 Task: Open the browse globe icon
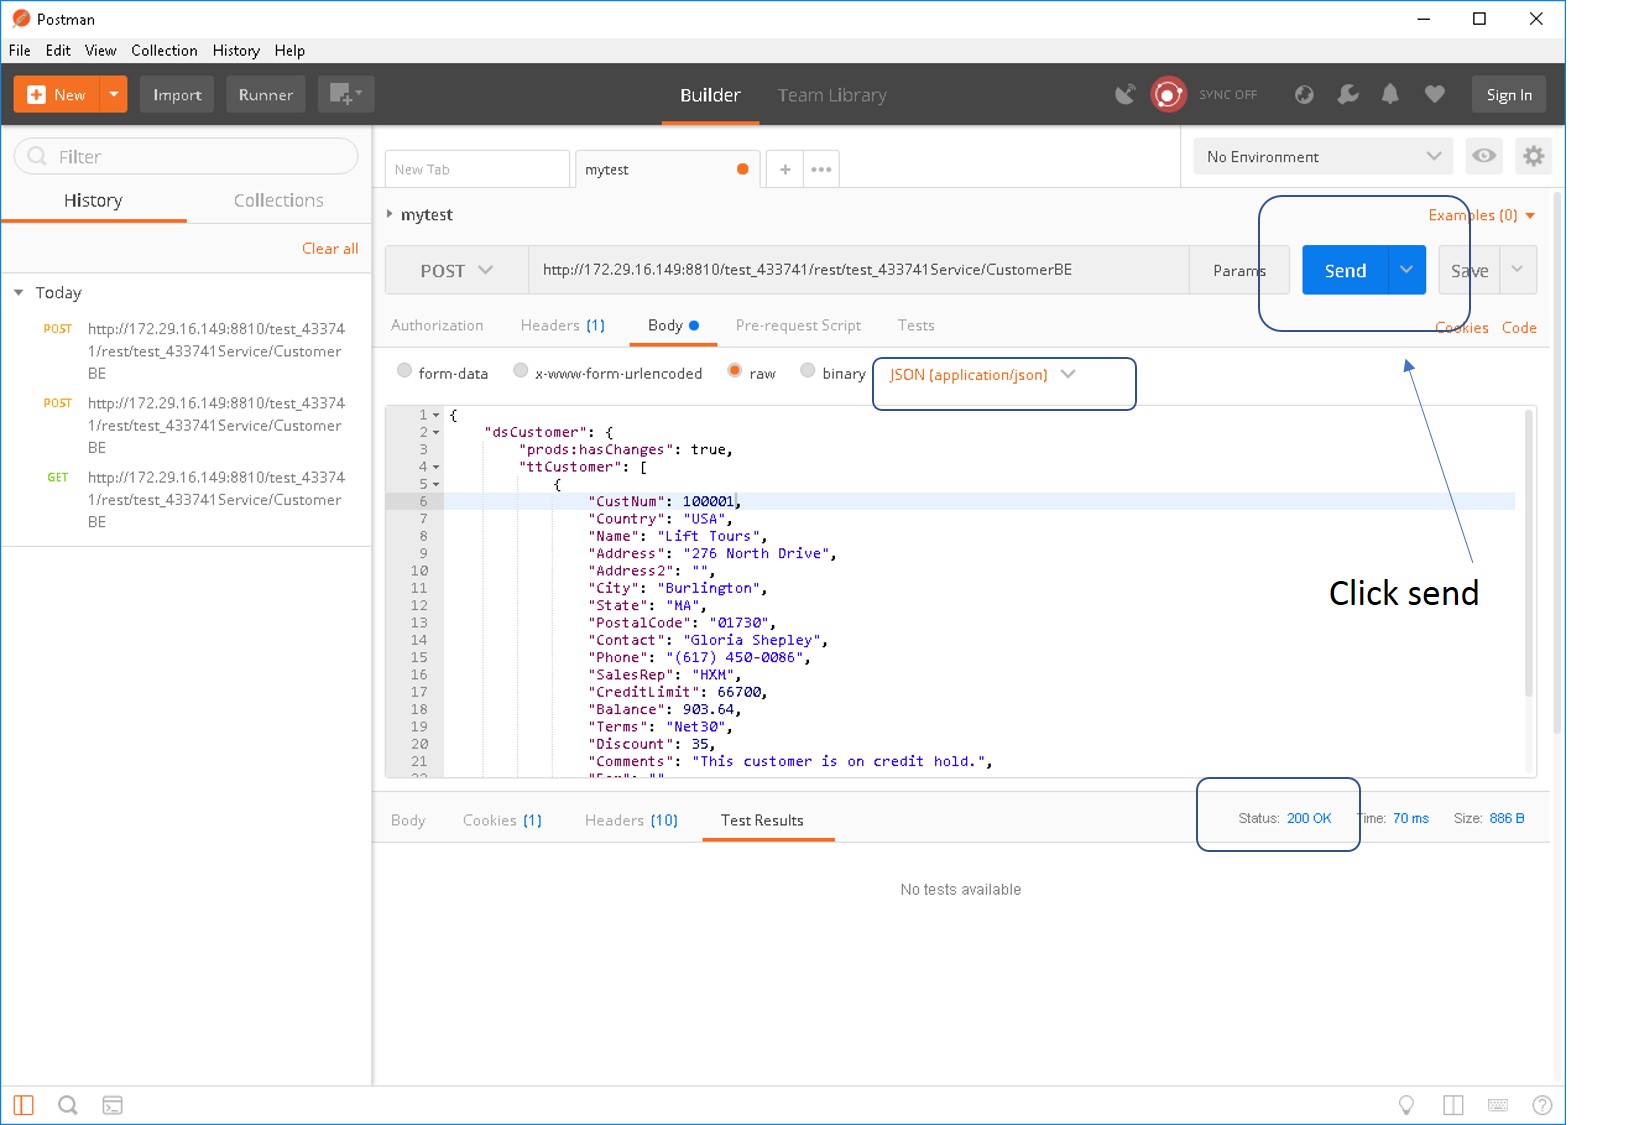pos(1304,94)
